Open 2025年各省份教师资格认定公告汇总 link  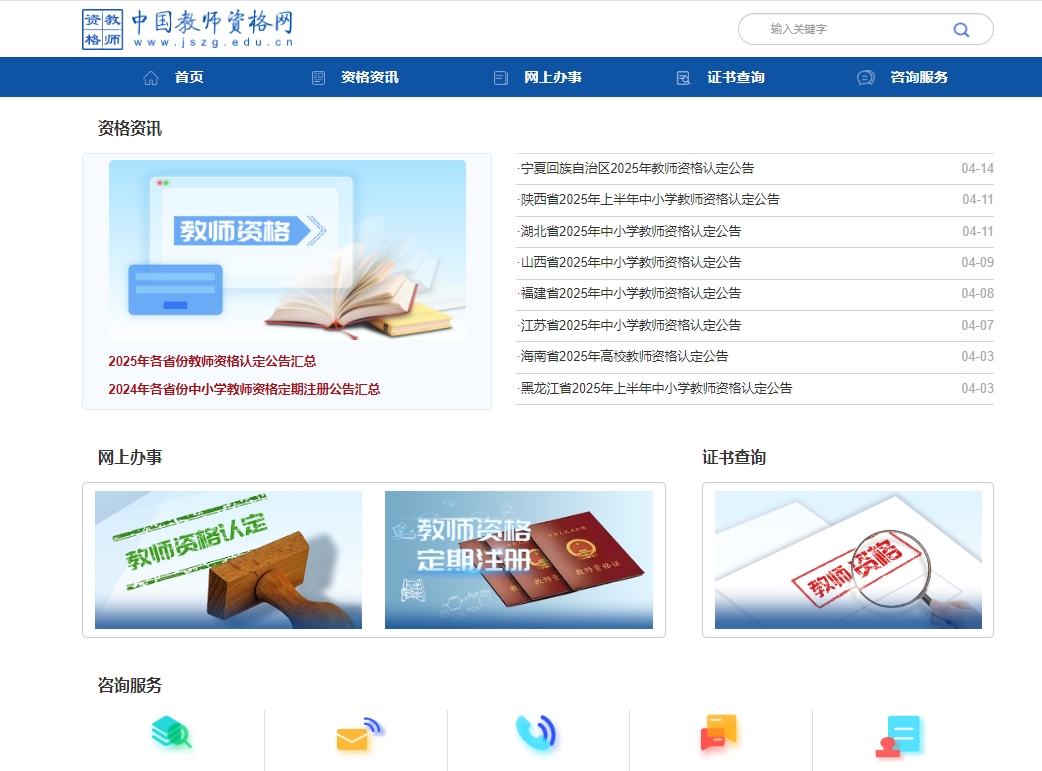(212, 361)
